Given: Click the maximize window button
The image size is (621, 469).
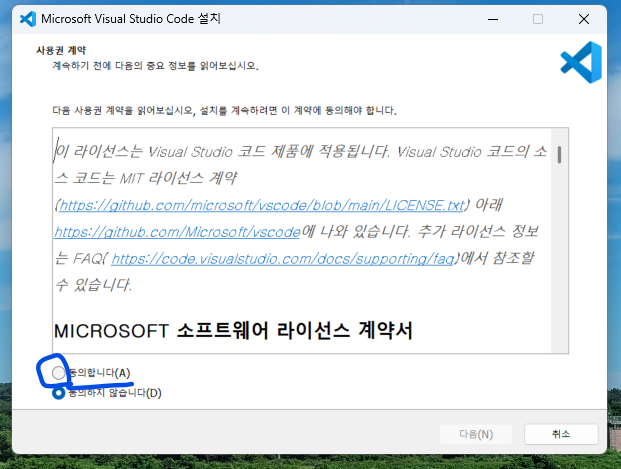Looking at the screenshot, I should tap(538, 19).
